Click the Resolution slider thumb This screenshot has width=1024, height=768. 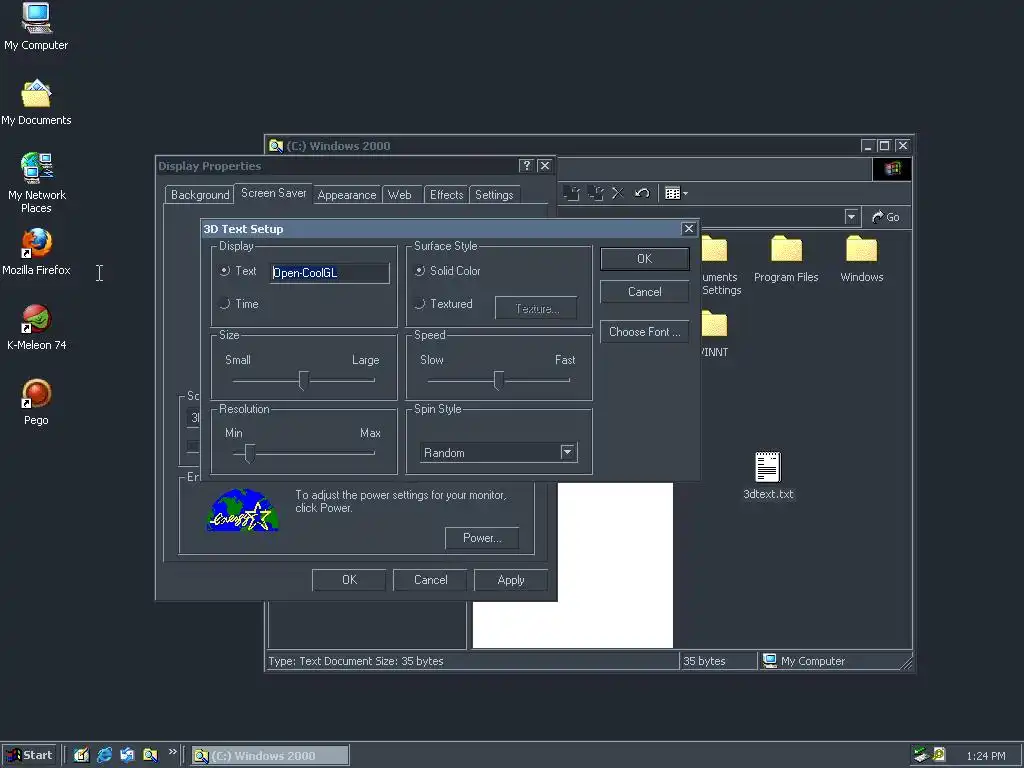(249, 453)
